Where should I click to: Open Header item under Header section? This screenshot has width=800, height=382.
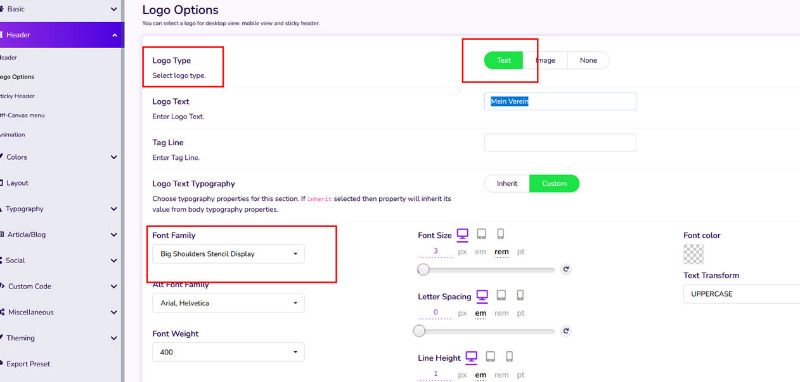click(x=9, y=58)
